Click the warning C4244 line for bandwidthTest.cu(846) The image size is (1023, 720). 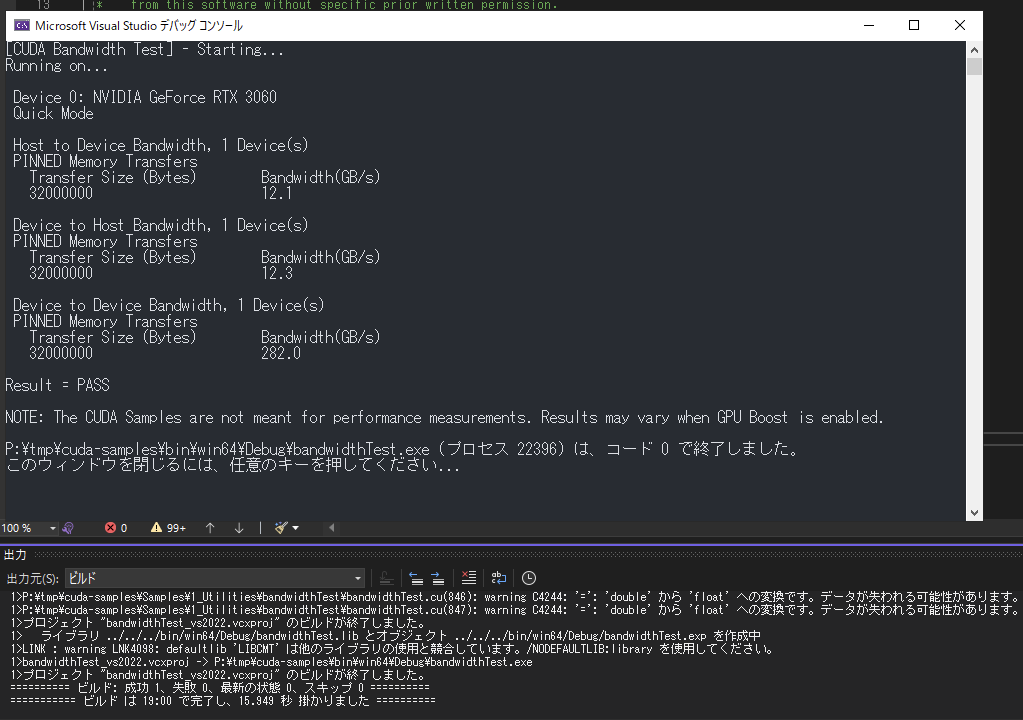coord(515,597)
